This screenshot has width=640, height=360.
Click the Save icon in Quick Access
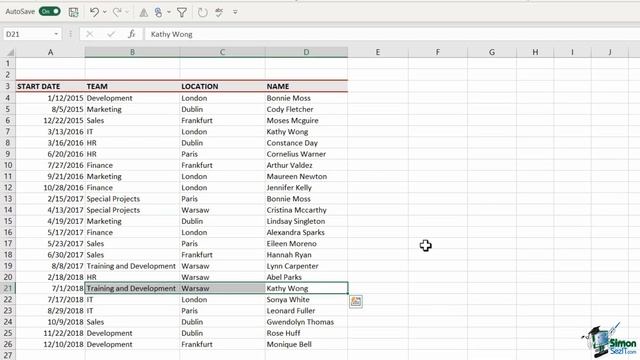coord(73,12)
